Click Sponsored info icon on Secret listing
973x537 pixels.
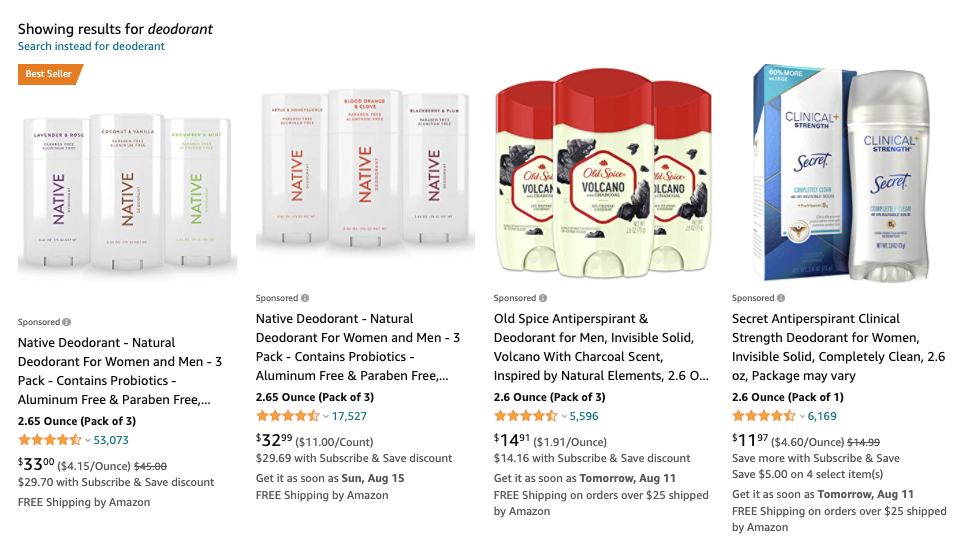tap(781, 298)
